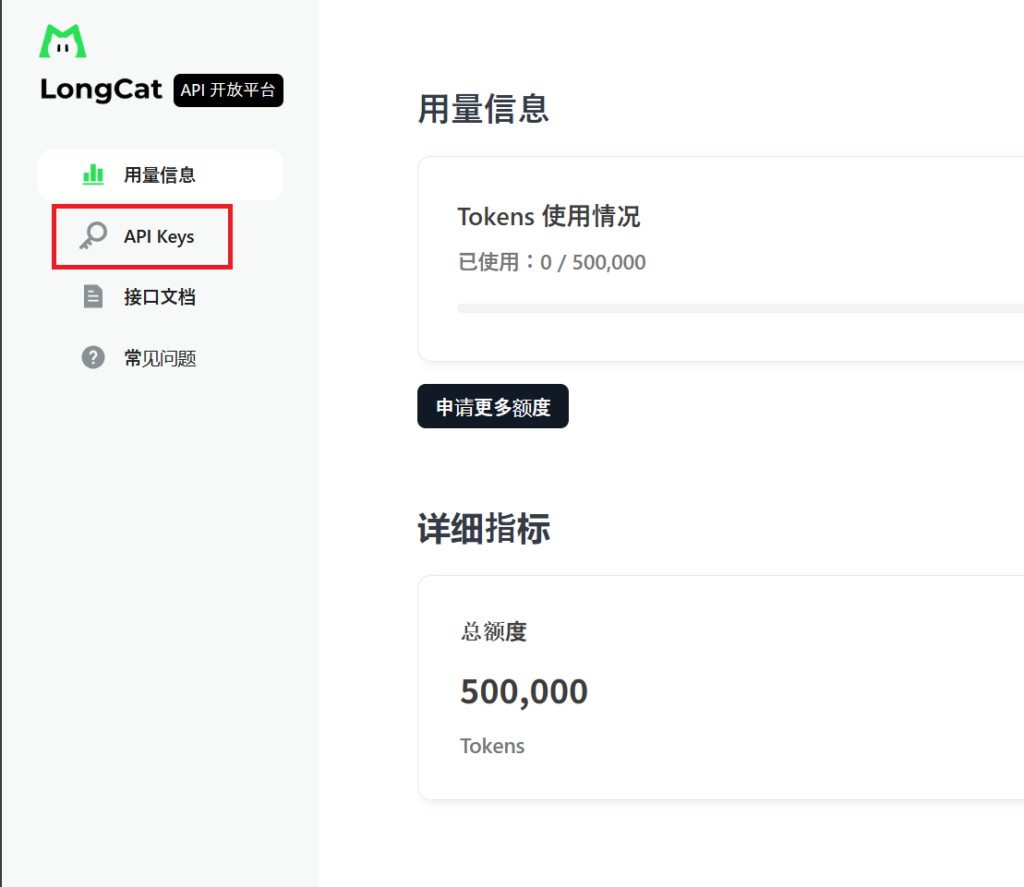Click the green usage-statistics sidebar icon
1024x887 pixels.
tap(92, 174)
